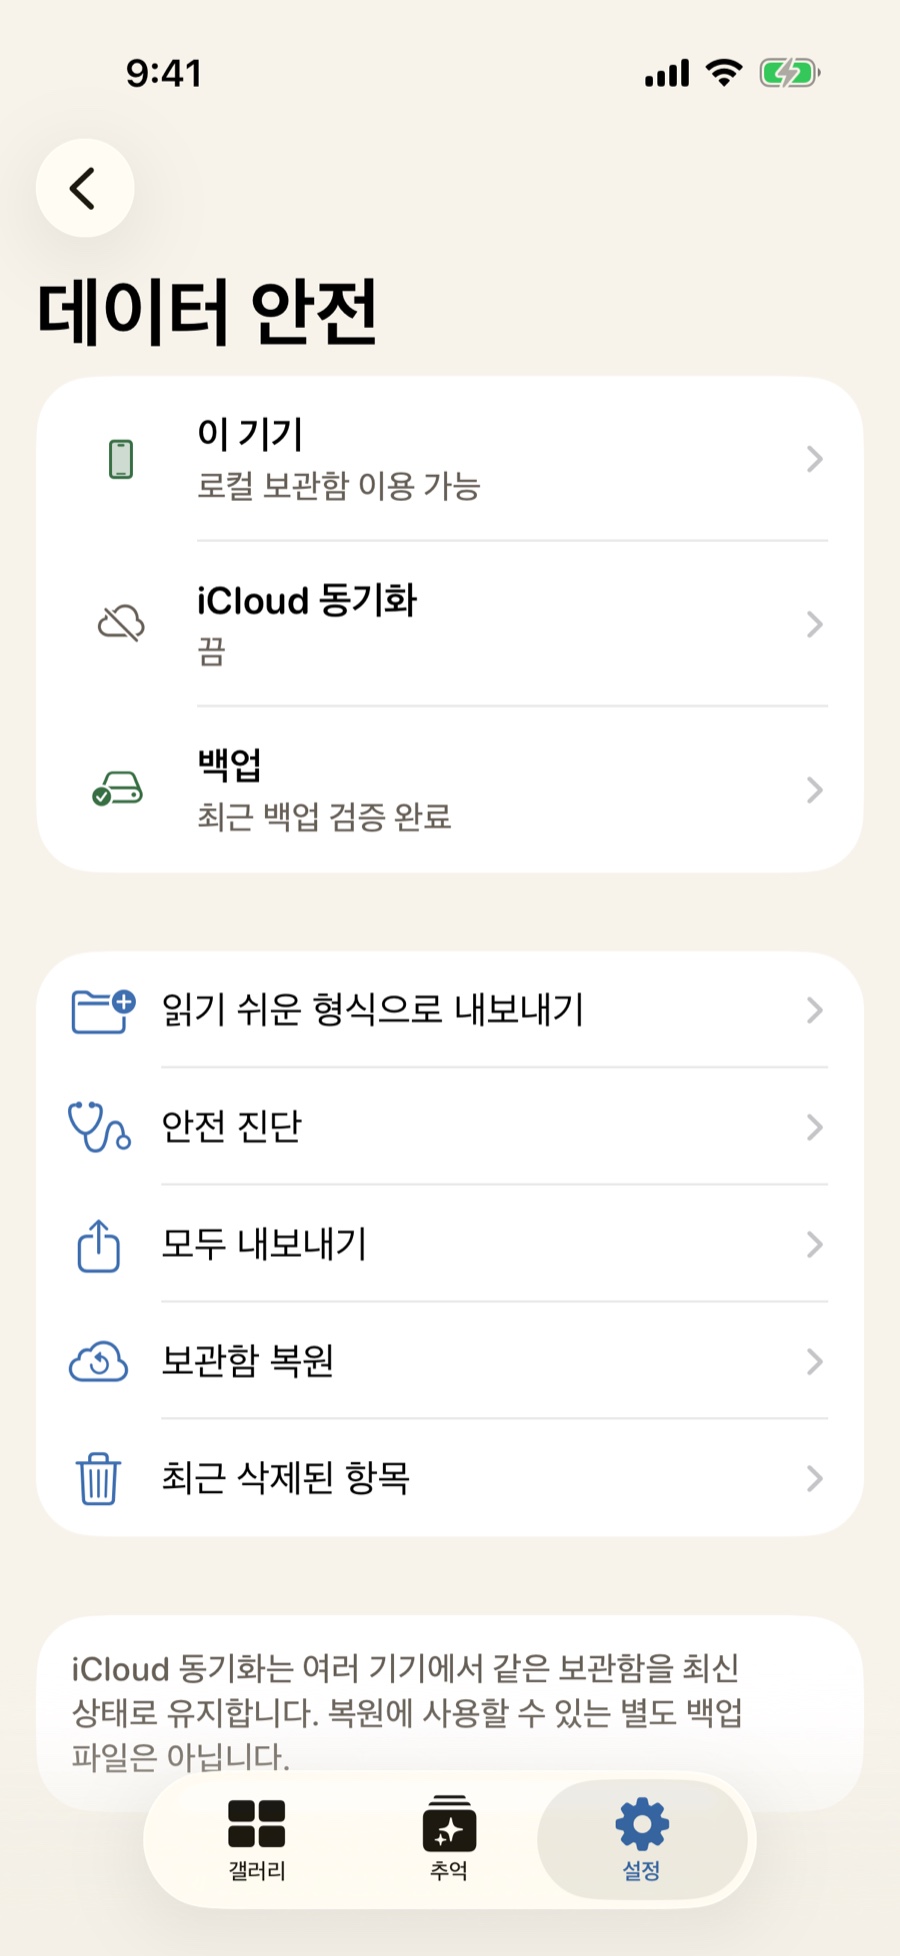Tap the back arrow button

[85, 188]
